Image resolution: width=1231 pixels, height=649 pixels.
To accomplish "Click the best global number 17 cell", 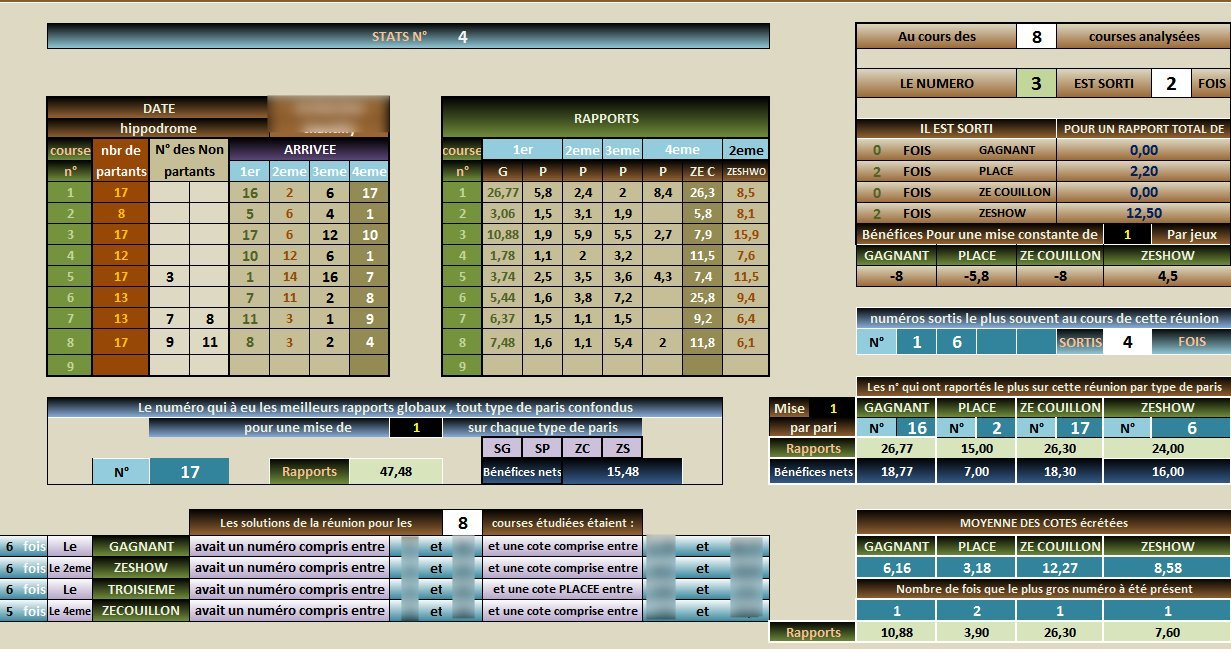I will click(x=189, y=471).
